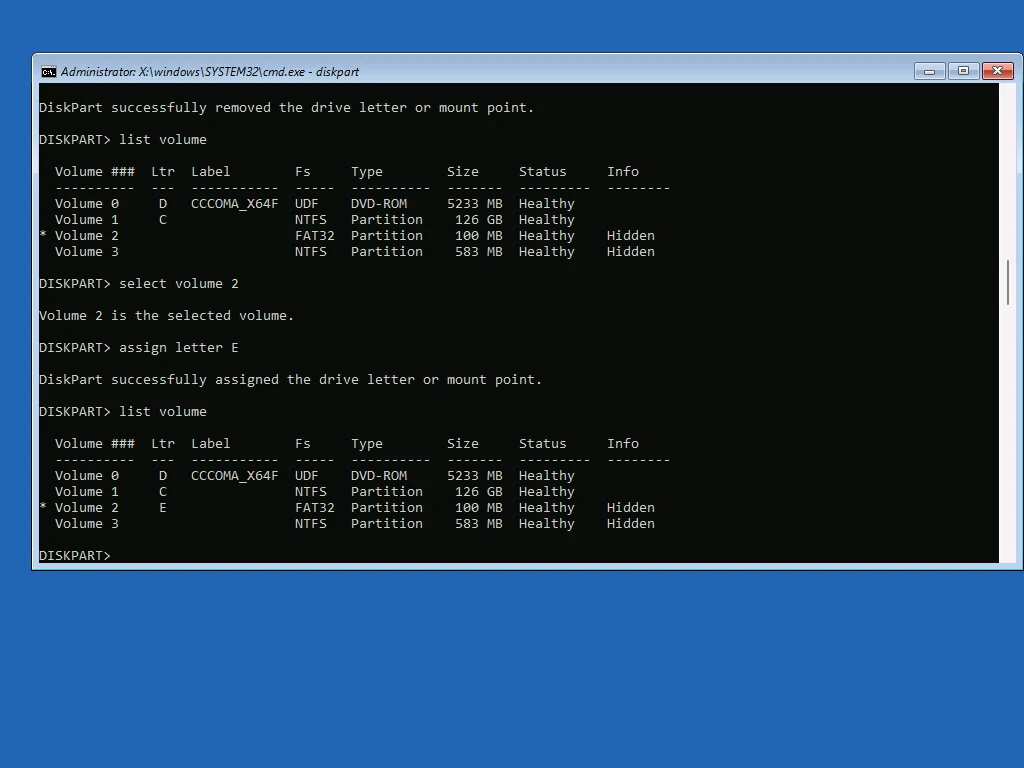Click 'Healthy' status of Volume 0, first table
This screenshot has width=1024, height=768.
547,204
